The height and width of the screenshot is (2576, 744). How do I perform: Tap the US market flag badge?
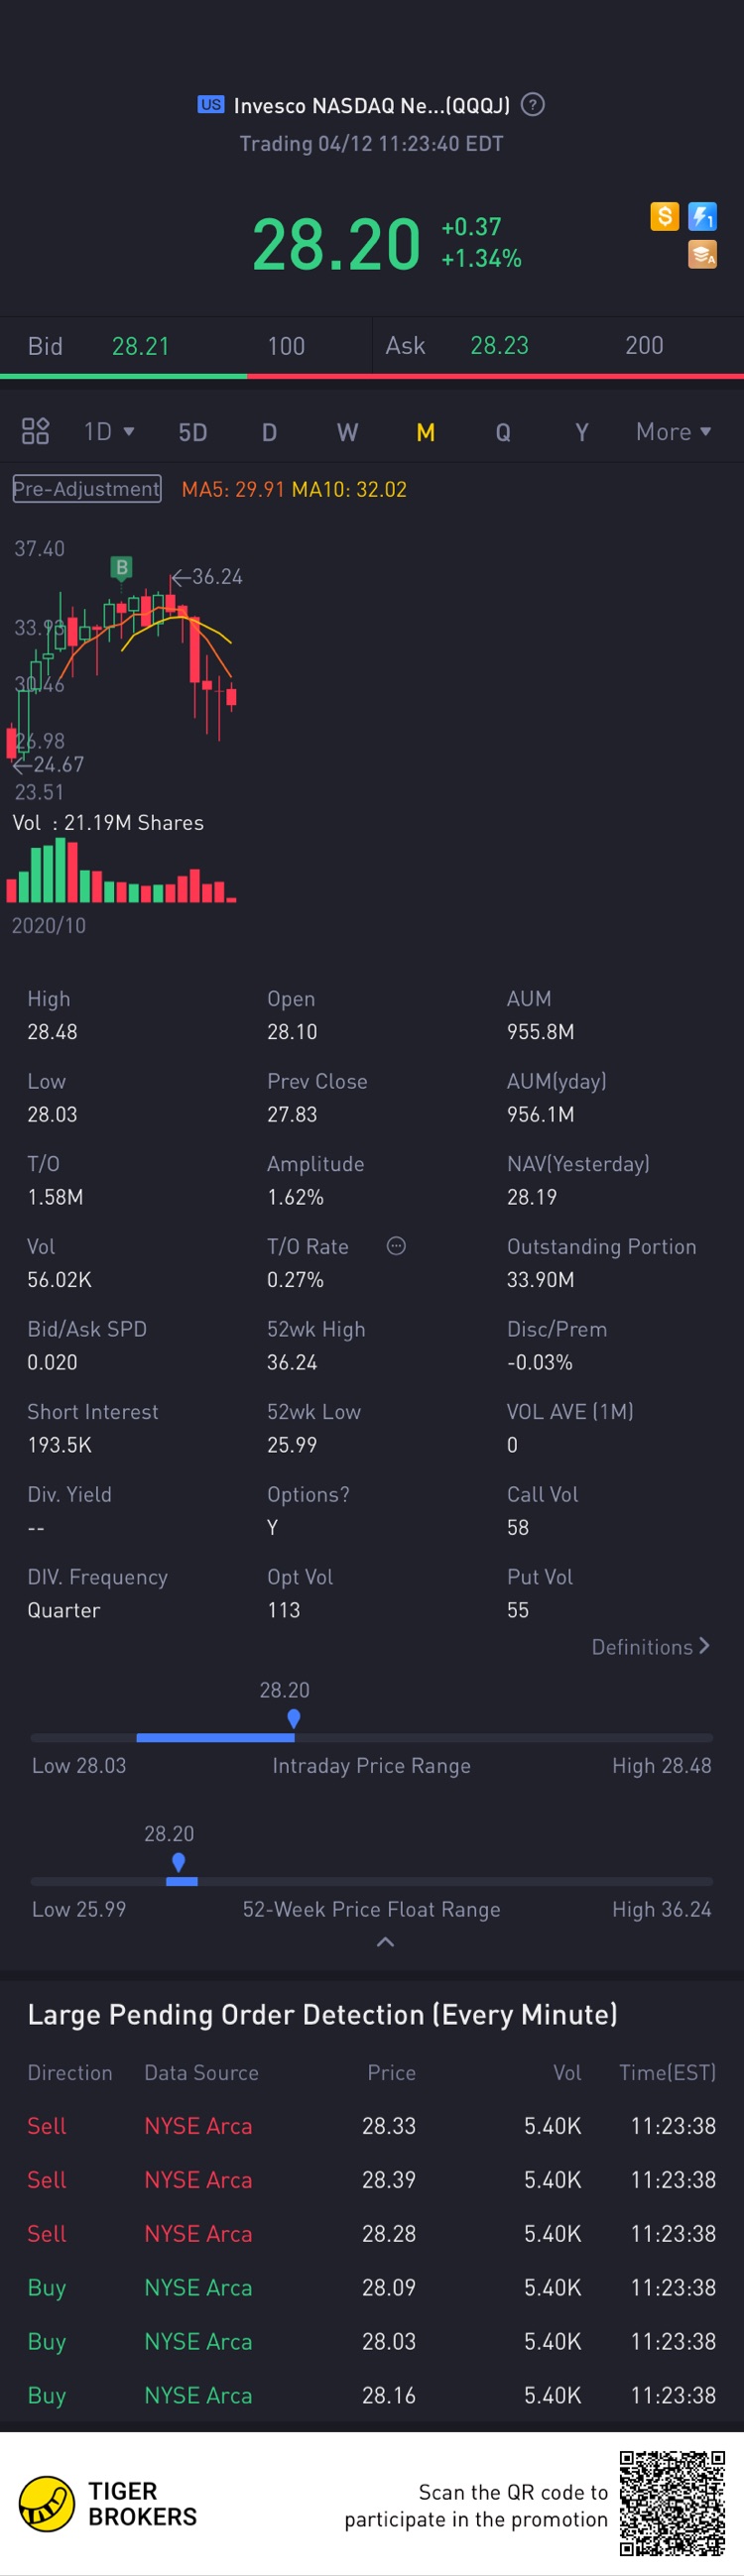pos(211,105)
